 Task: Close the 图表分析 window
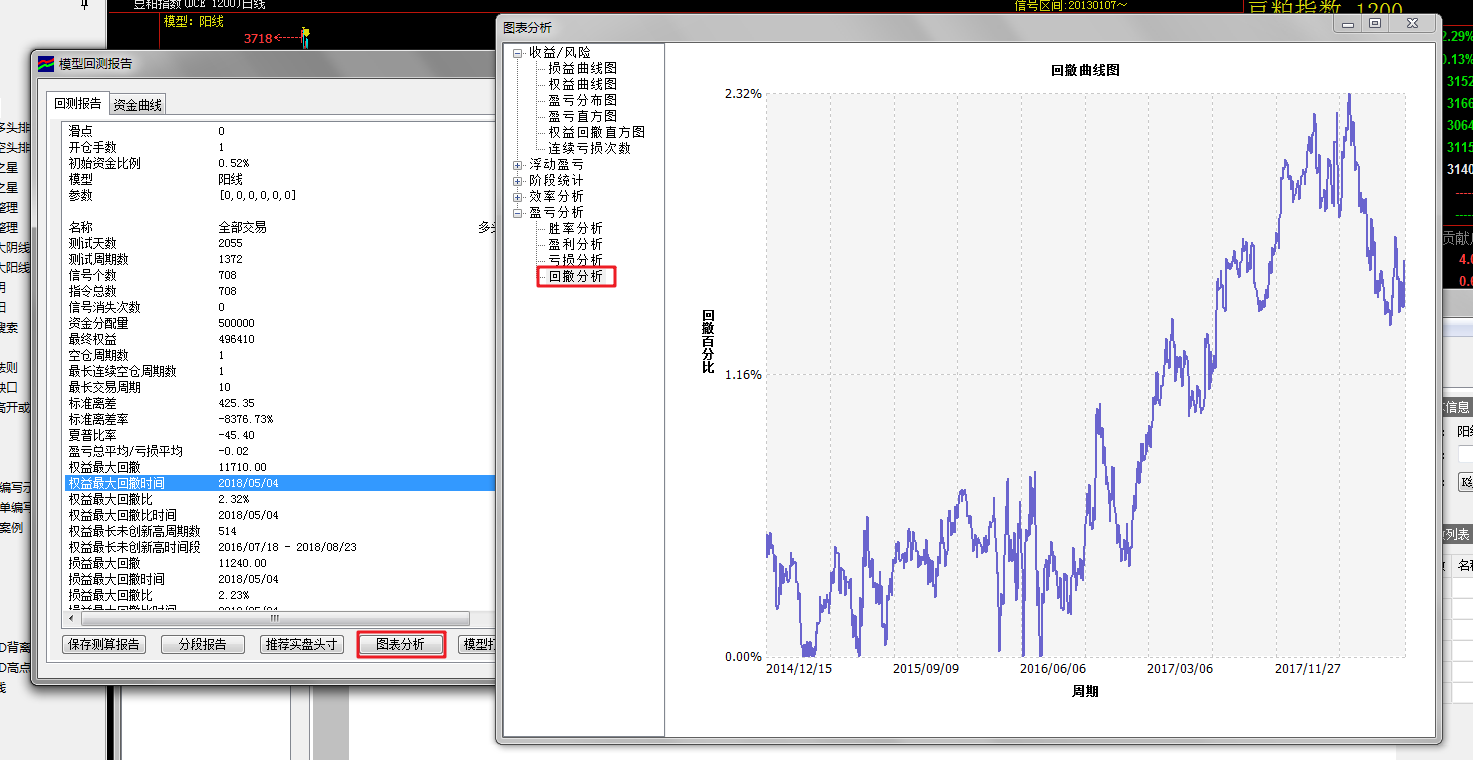[x=1411, y=23]
